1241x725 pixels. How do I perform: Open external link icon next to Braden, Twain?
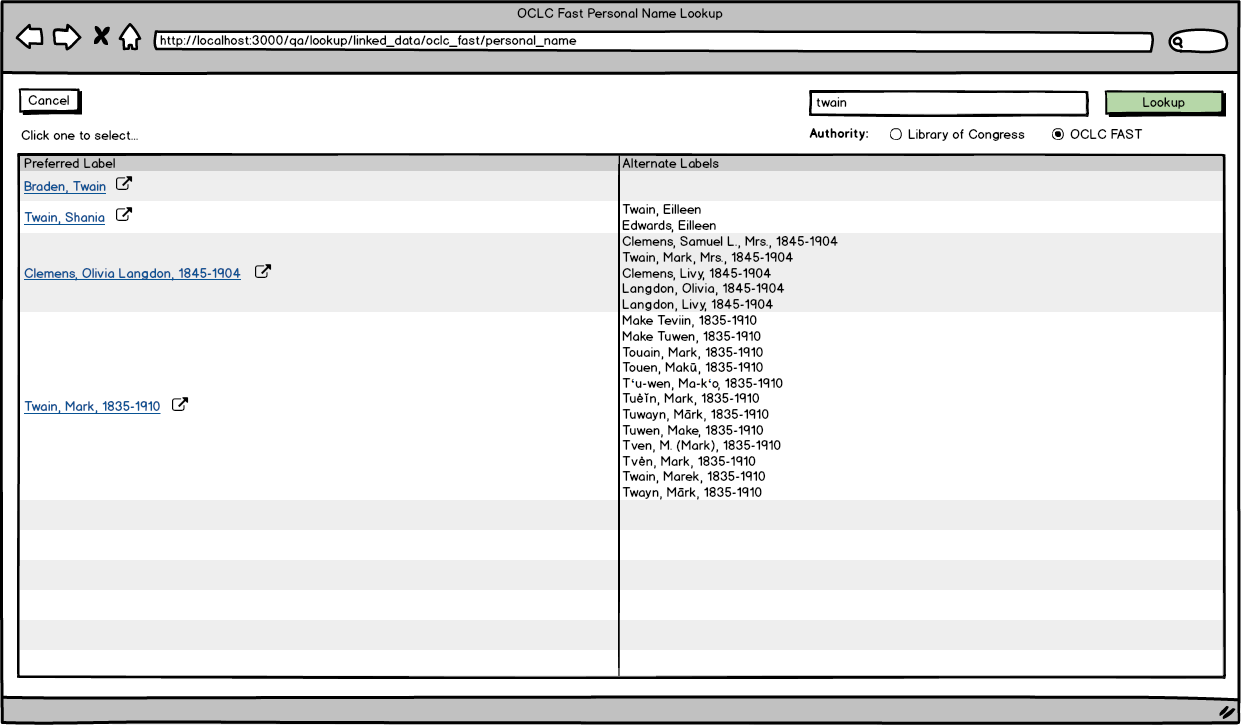124,184
